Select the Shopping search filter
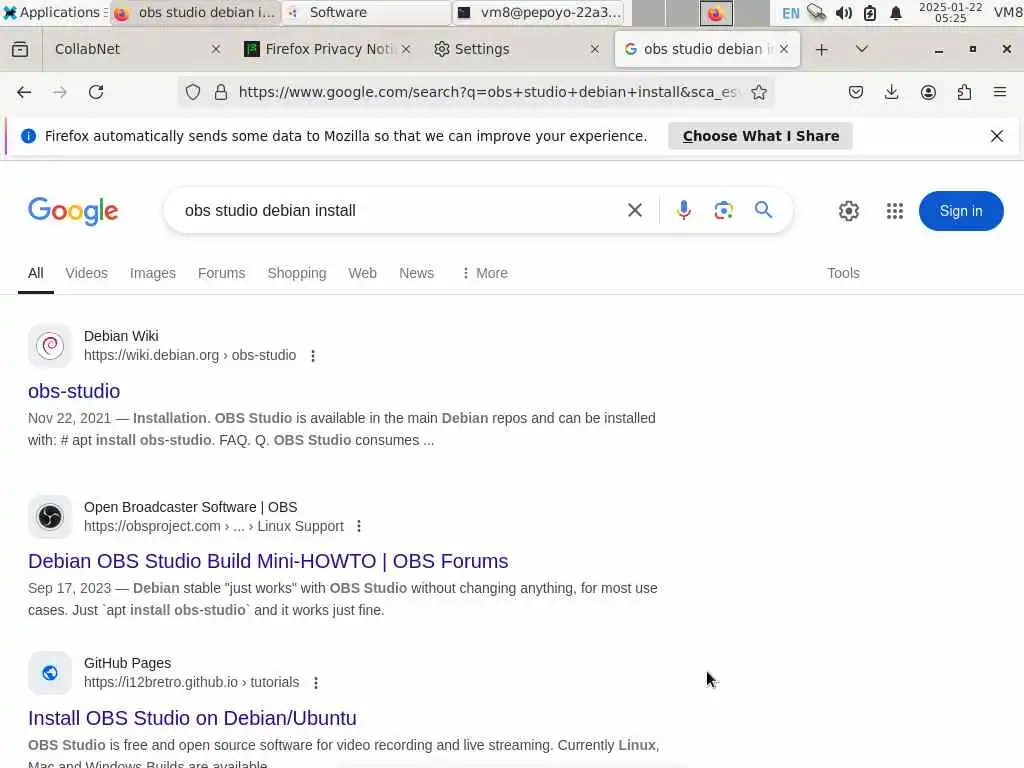This screenshot has width=1024, height=768. pyautogui.click(x=296, y=273)
